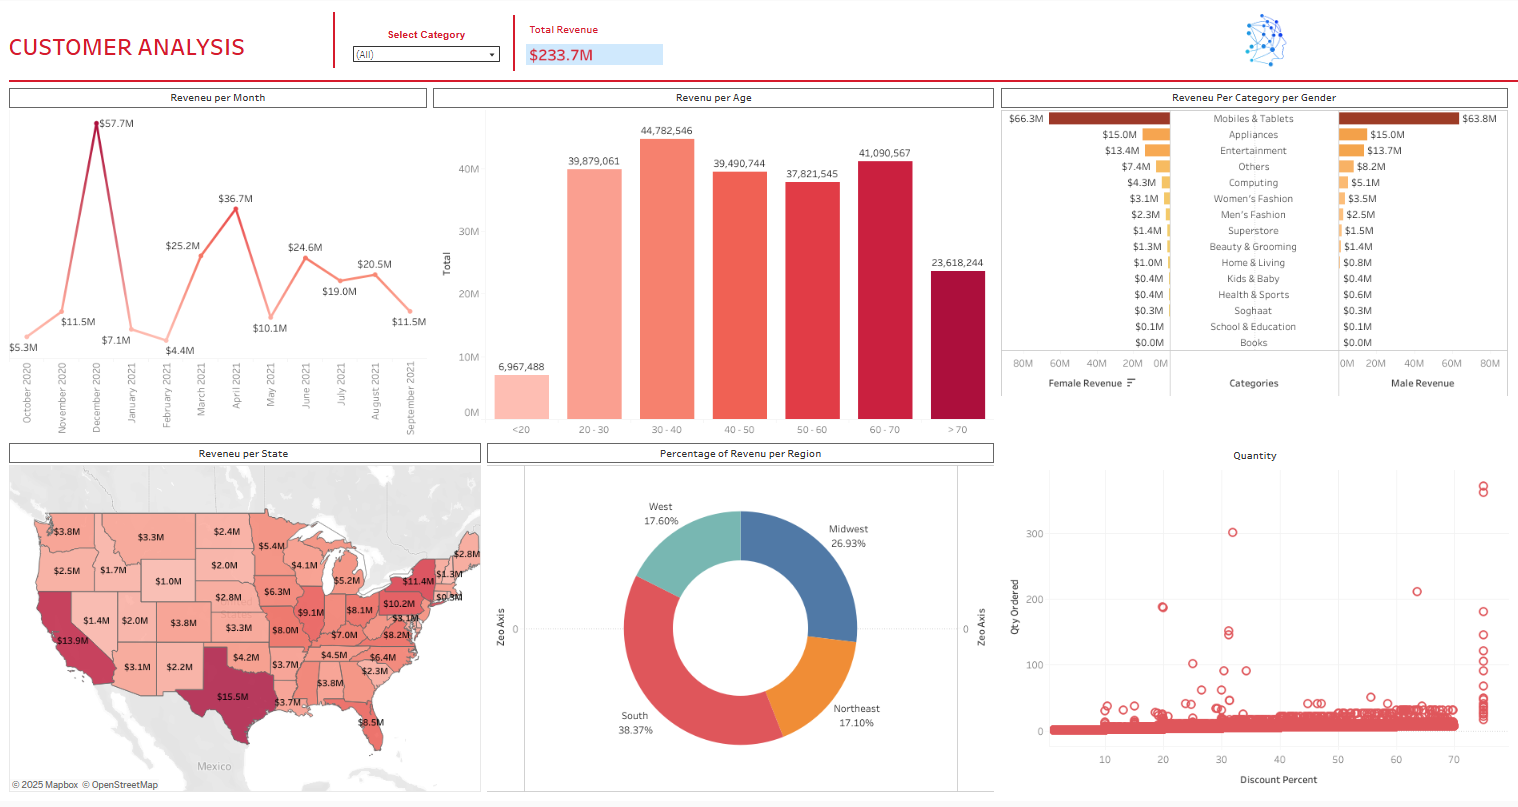
Task: Click the brain network logo
Action: point(1264,41)
